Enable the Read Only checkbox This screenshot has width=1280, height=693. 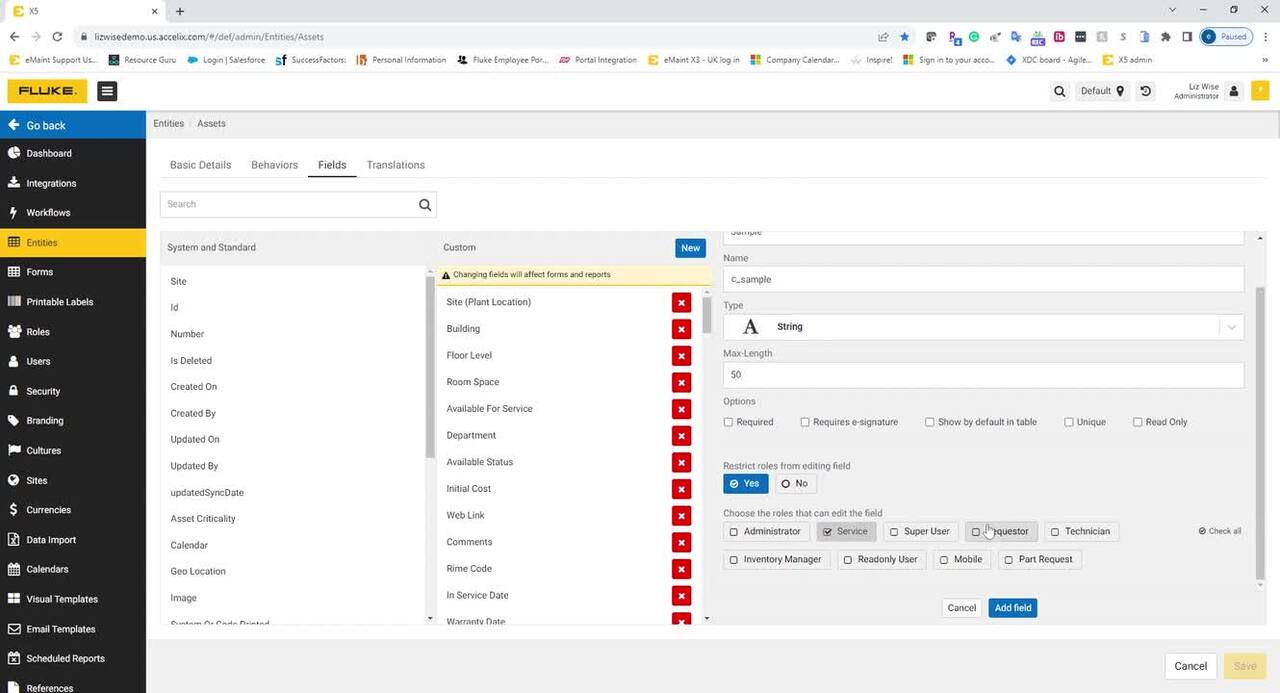point(1138,422)
